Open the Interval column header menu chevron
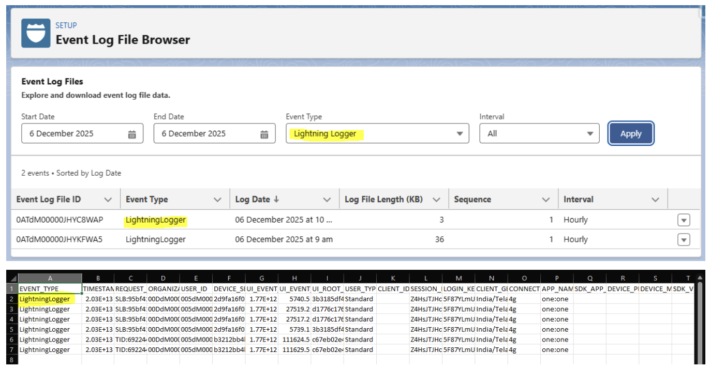 point(655,200)
